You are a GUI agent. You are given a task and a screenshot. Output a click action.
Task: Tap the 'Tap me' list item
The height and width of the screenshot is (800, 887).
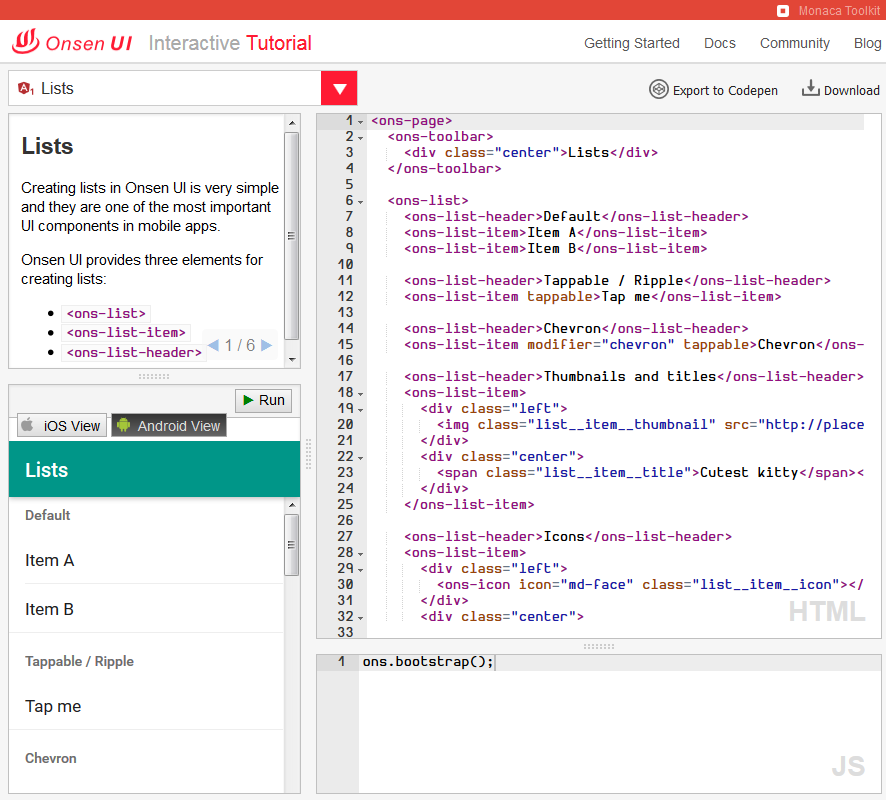(150, 706)
